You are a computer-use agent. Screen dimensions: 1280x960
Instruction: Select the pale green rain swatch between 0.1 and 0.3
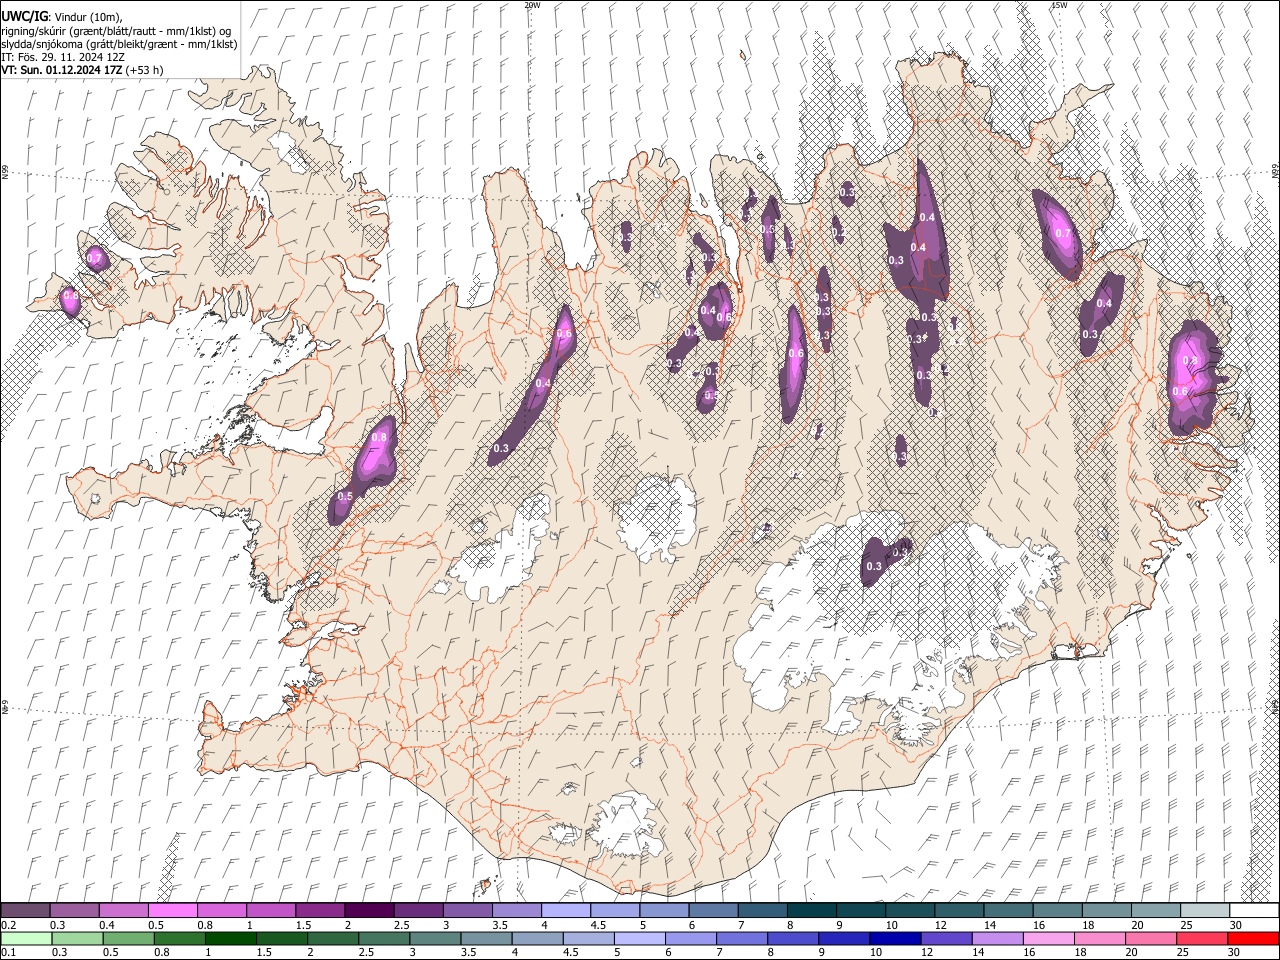26,938
